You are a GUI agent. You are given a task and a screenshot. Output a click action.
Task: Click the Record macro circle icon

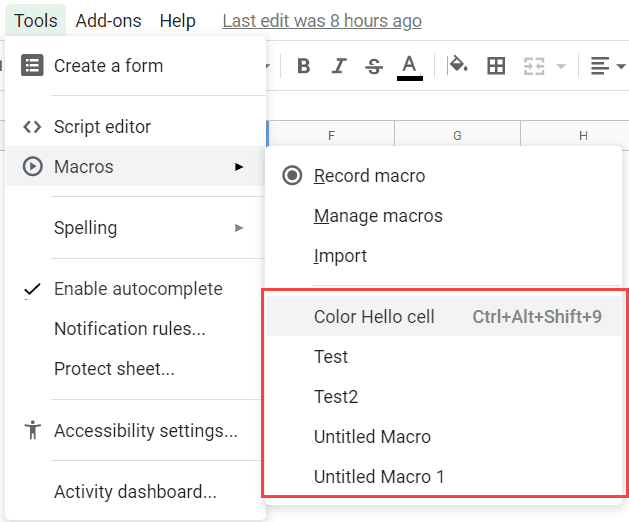(x=292, y=175)
